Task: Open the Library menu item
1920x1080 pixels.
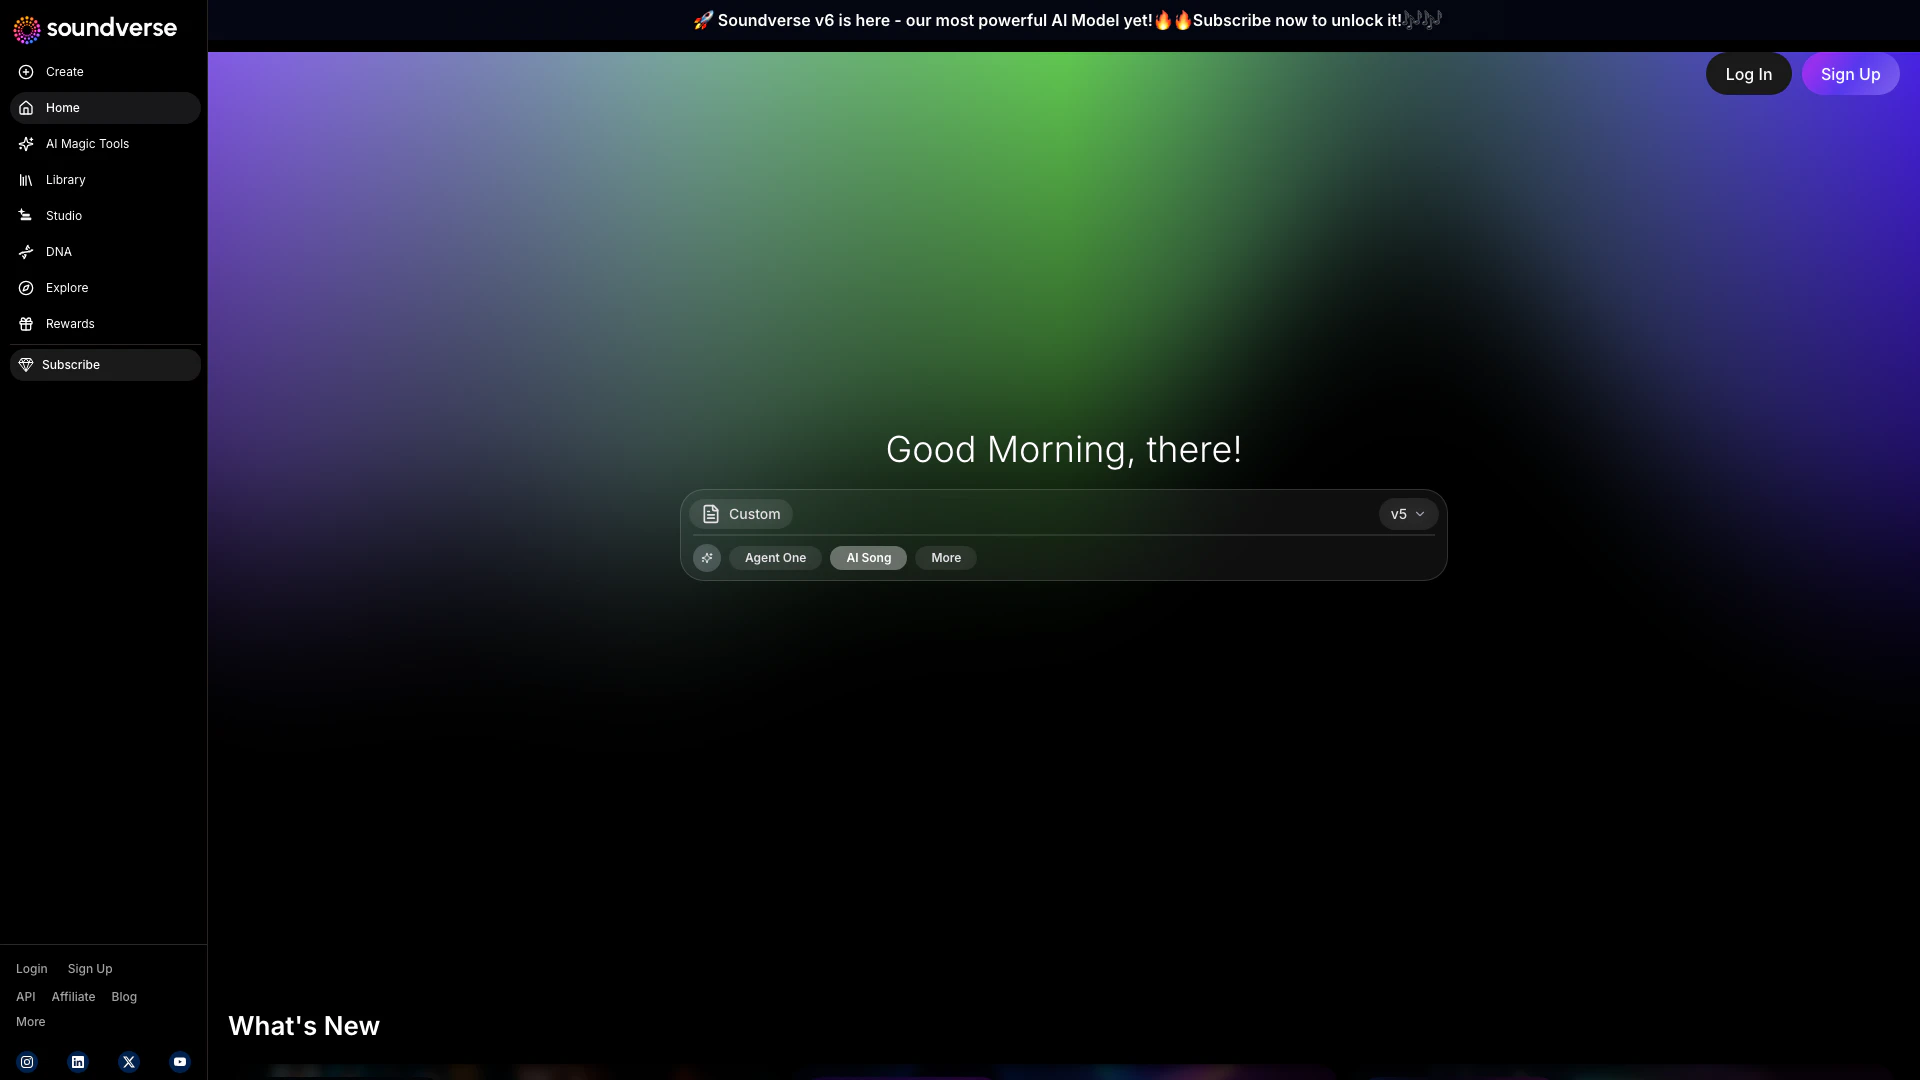Action: coord(105,180)
